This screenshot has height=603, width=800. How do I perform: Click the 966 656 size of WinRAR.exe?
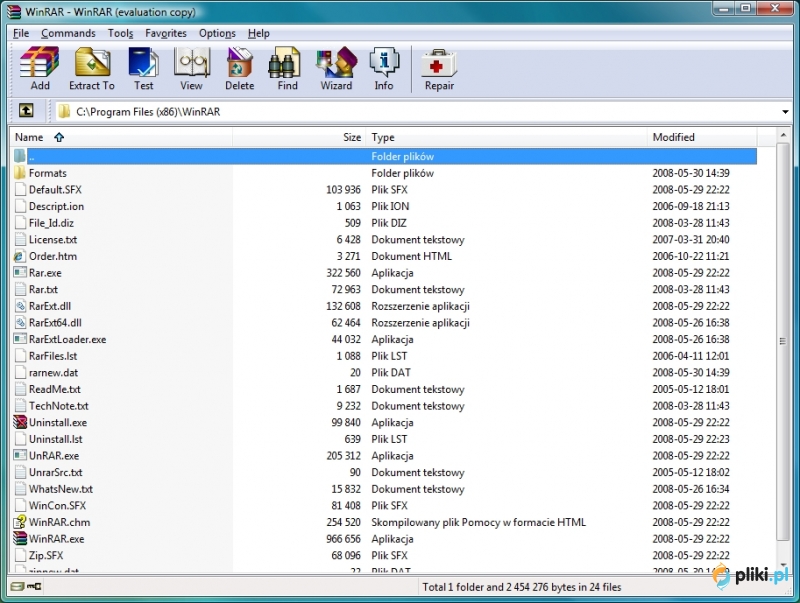[x=343, y=539]
